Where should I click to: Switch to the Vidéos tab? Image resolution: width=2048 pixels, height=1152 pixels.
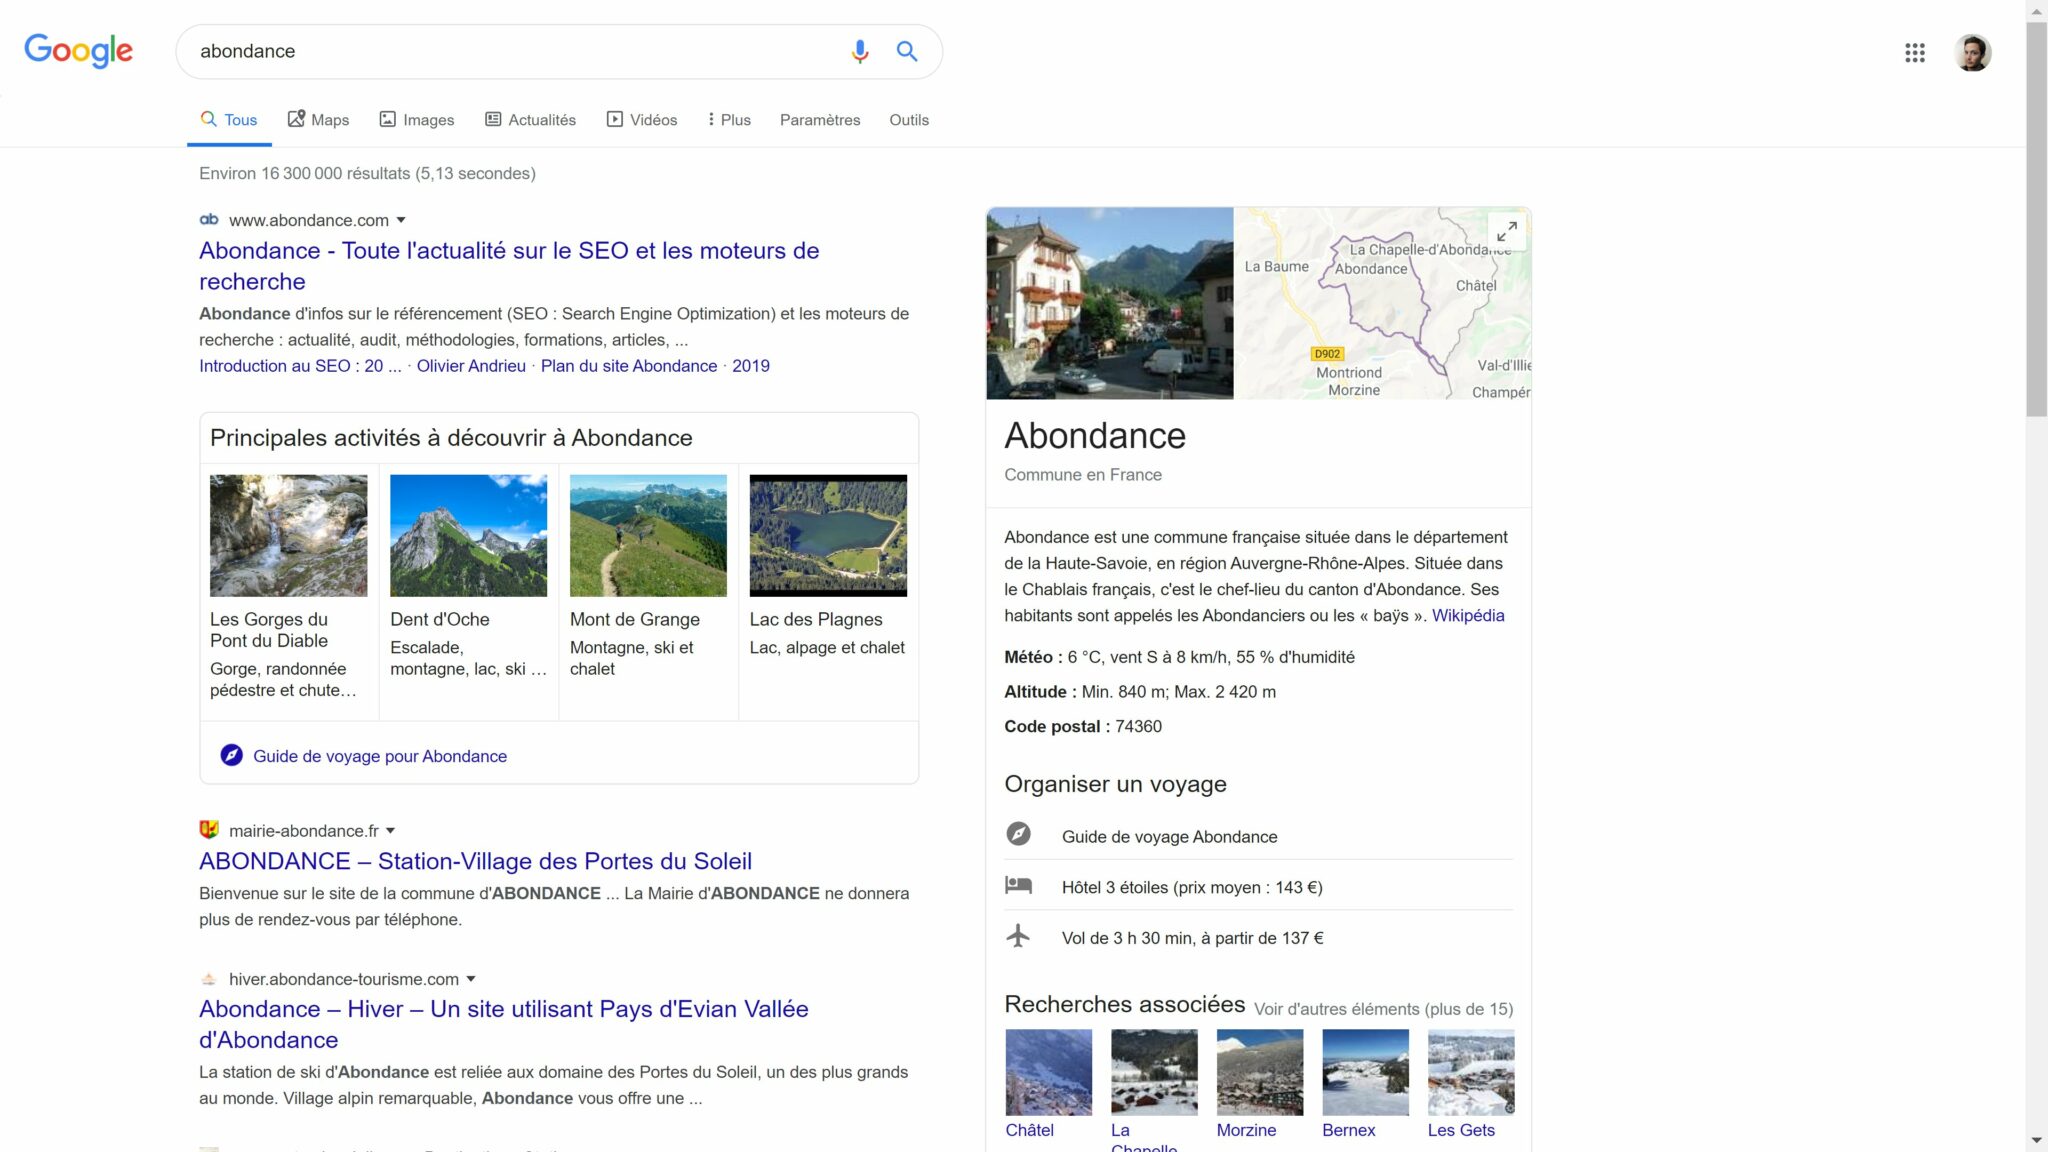pyautogui.click(x=641, y=119)
